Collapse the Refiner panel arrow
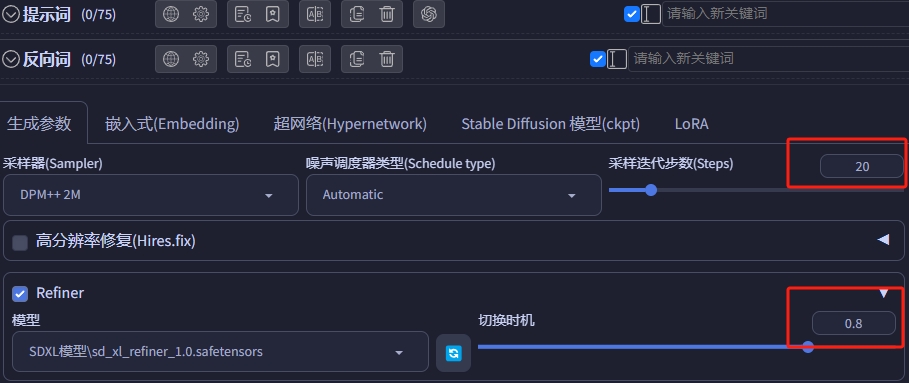Viewport: 909px width, 383px height. click(883, 293)
